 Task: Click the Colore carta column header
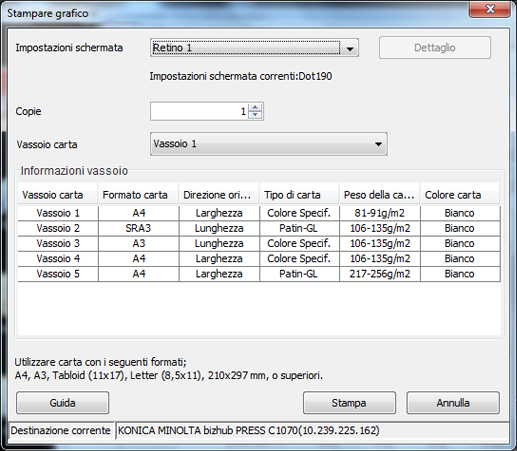tap(460, 195)
